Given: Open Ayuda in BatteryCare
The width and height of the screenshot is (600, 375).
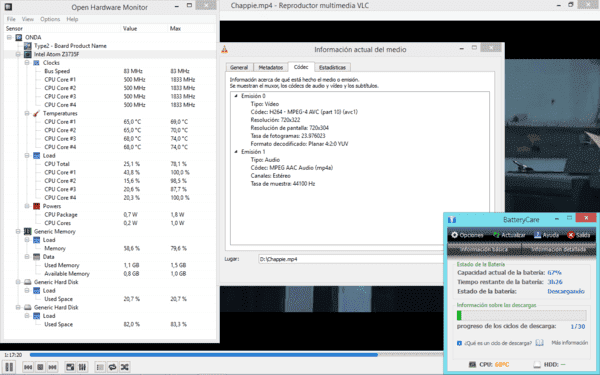Looking at the screenshot, I should click(x=546, y=235).
